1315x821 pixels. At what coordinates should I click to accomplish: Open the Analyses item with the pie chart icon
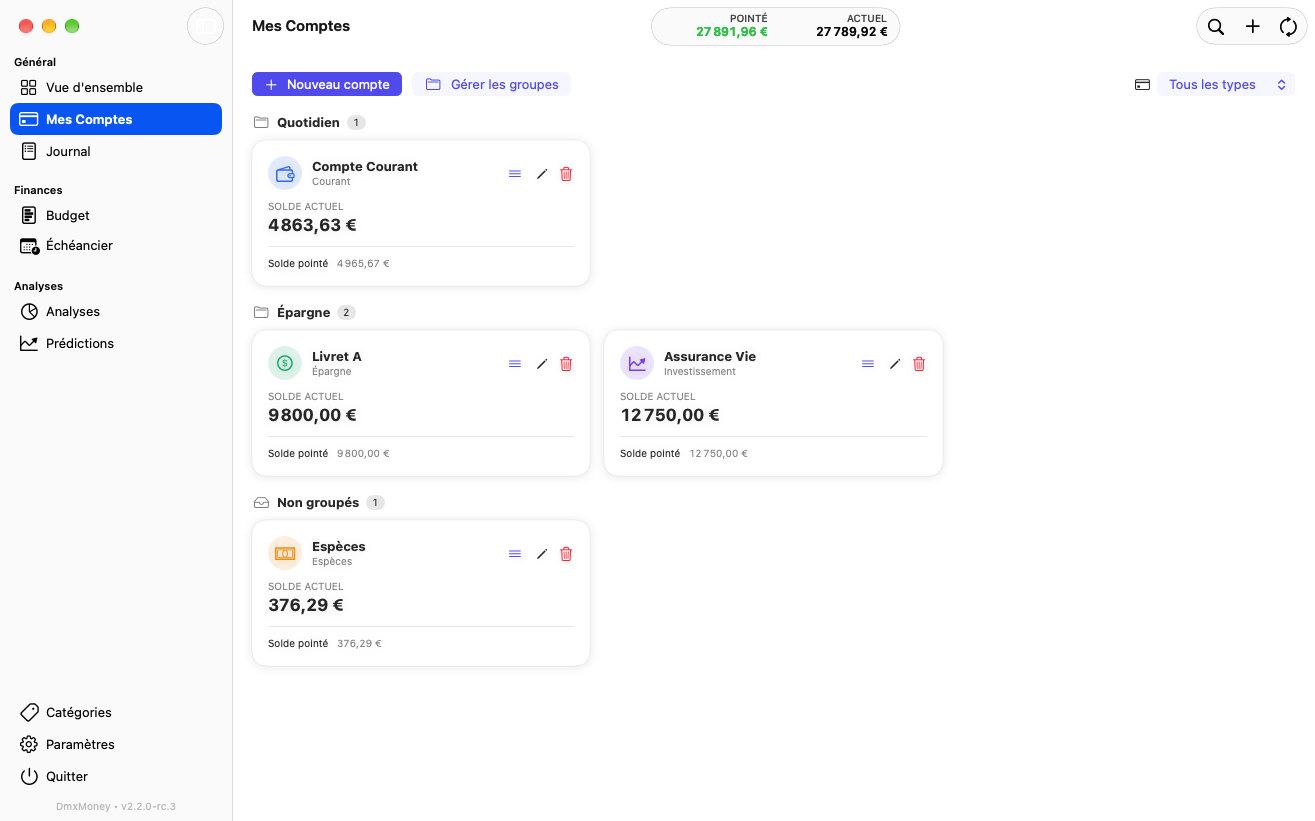pos(116,311)
